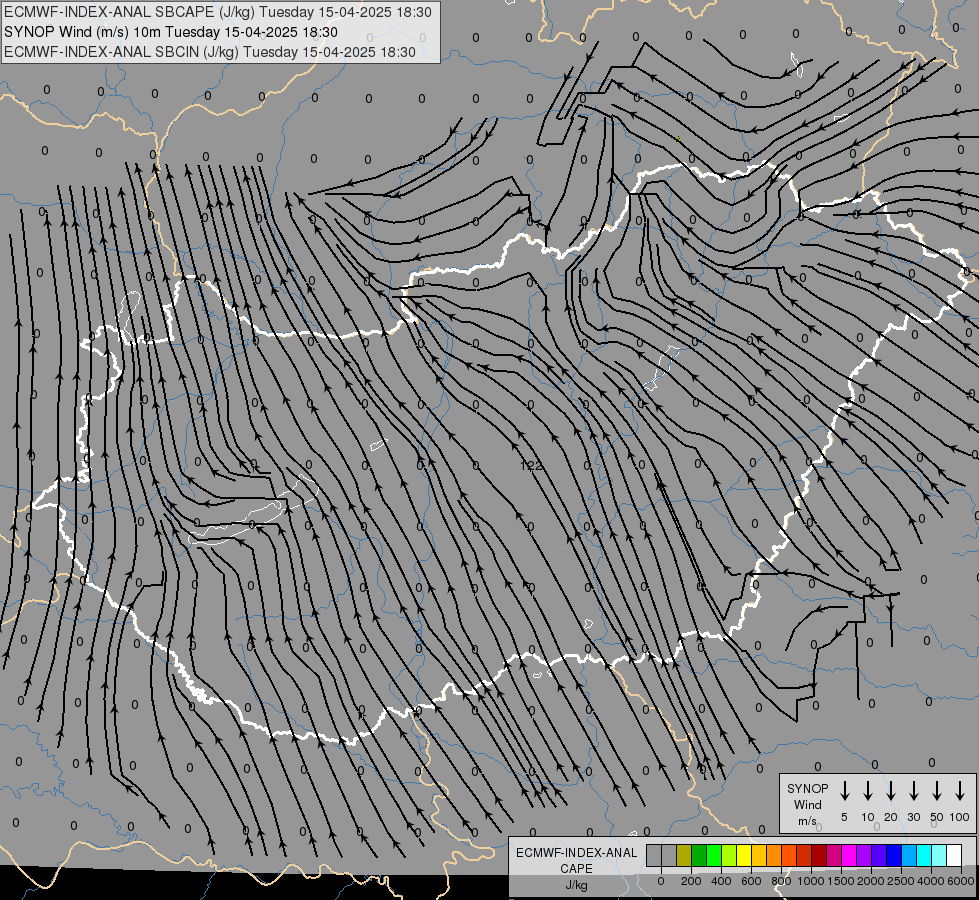Click the wind legend arrow above 20

891,791
